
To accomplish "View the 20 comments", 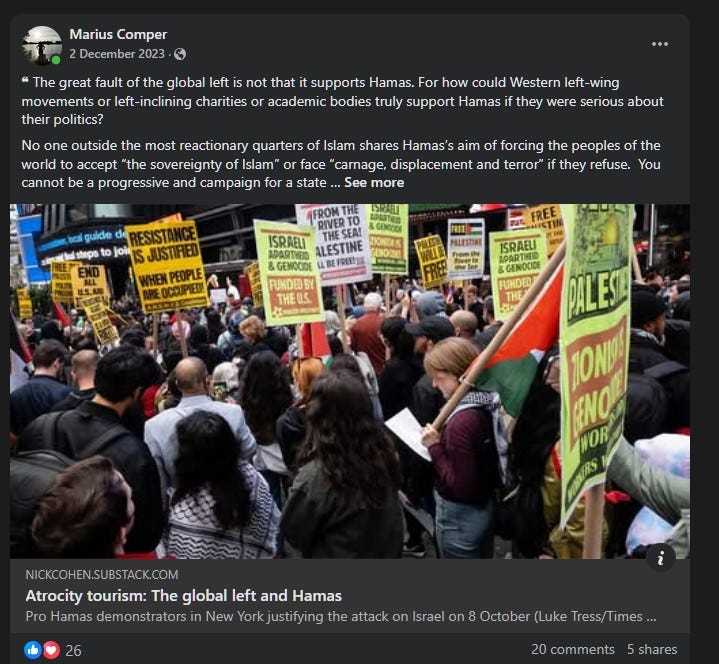I will pyautogui.click(x=573, y=649).
